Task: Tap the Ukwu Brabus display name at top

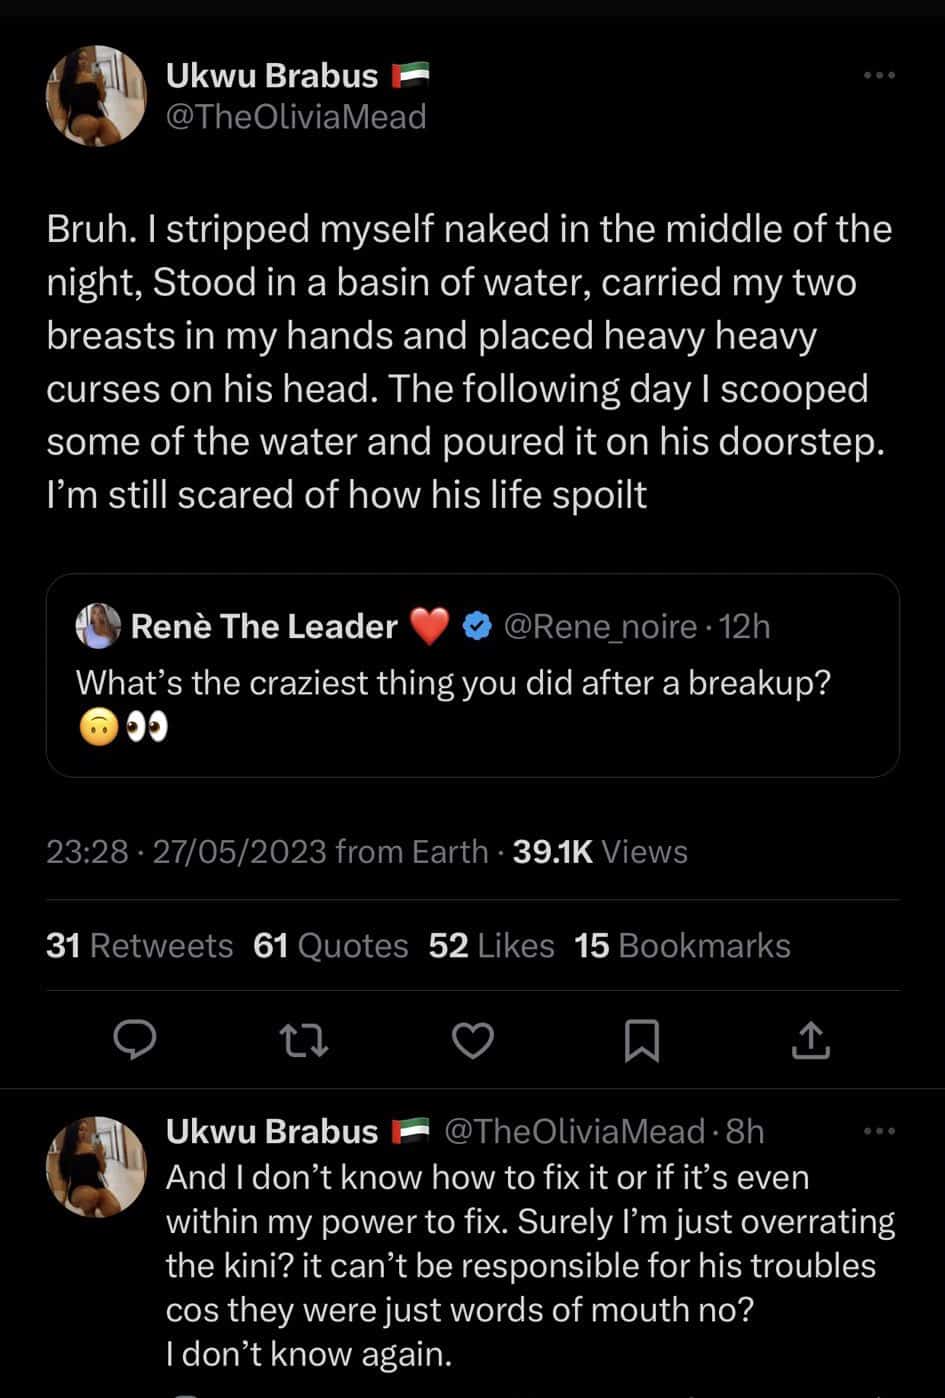Action: [272, 76]
